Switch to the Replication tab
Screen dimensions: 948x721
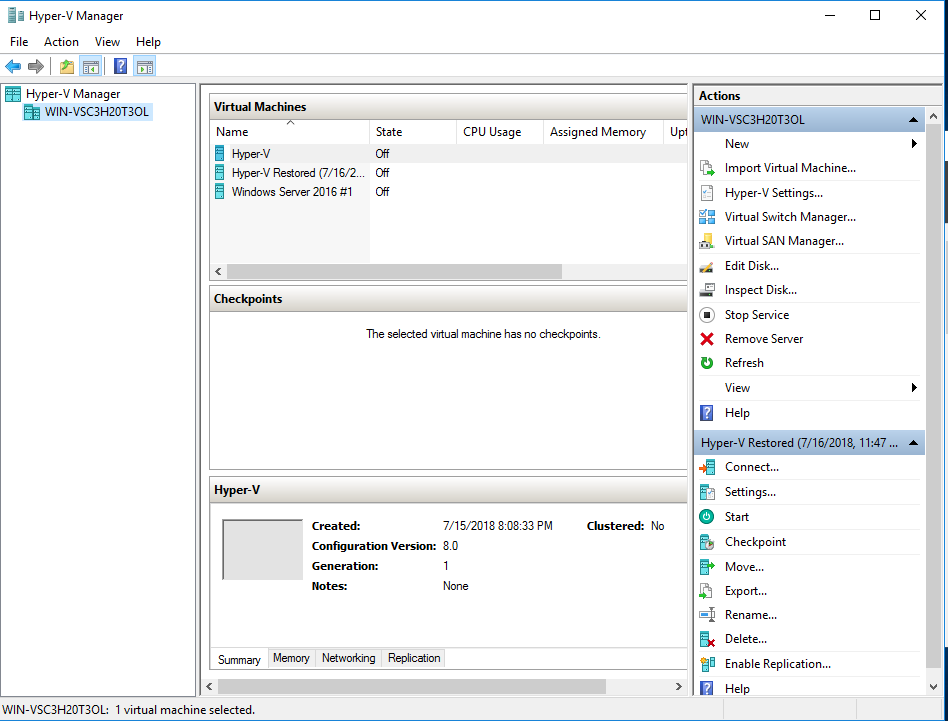tap(414, 658)
